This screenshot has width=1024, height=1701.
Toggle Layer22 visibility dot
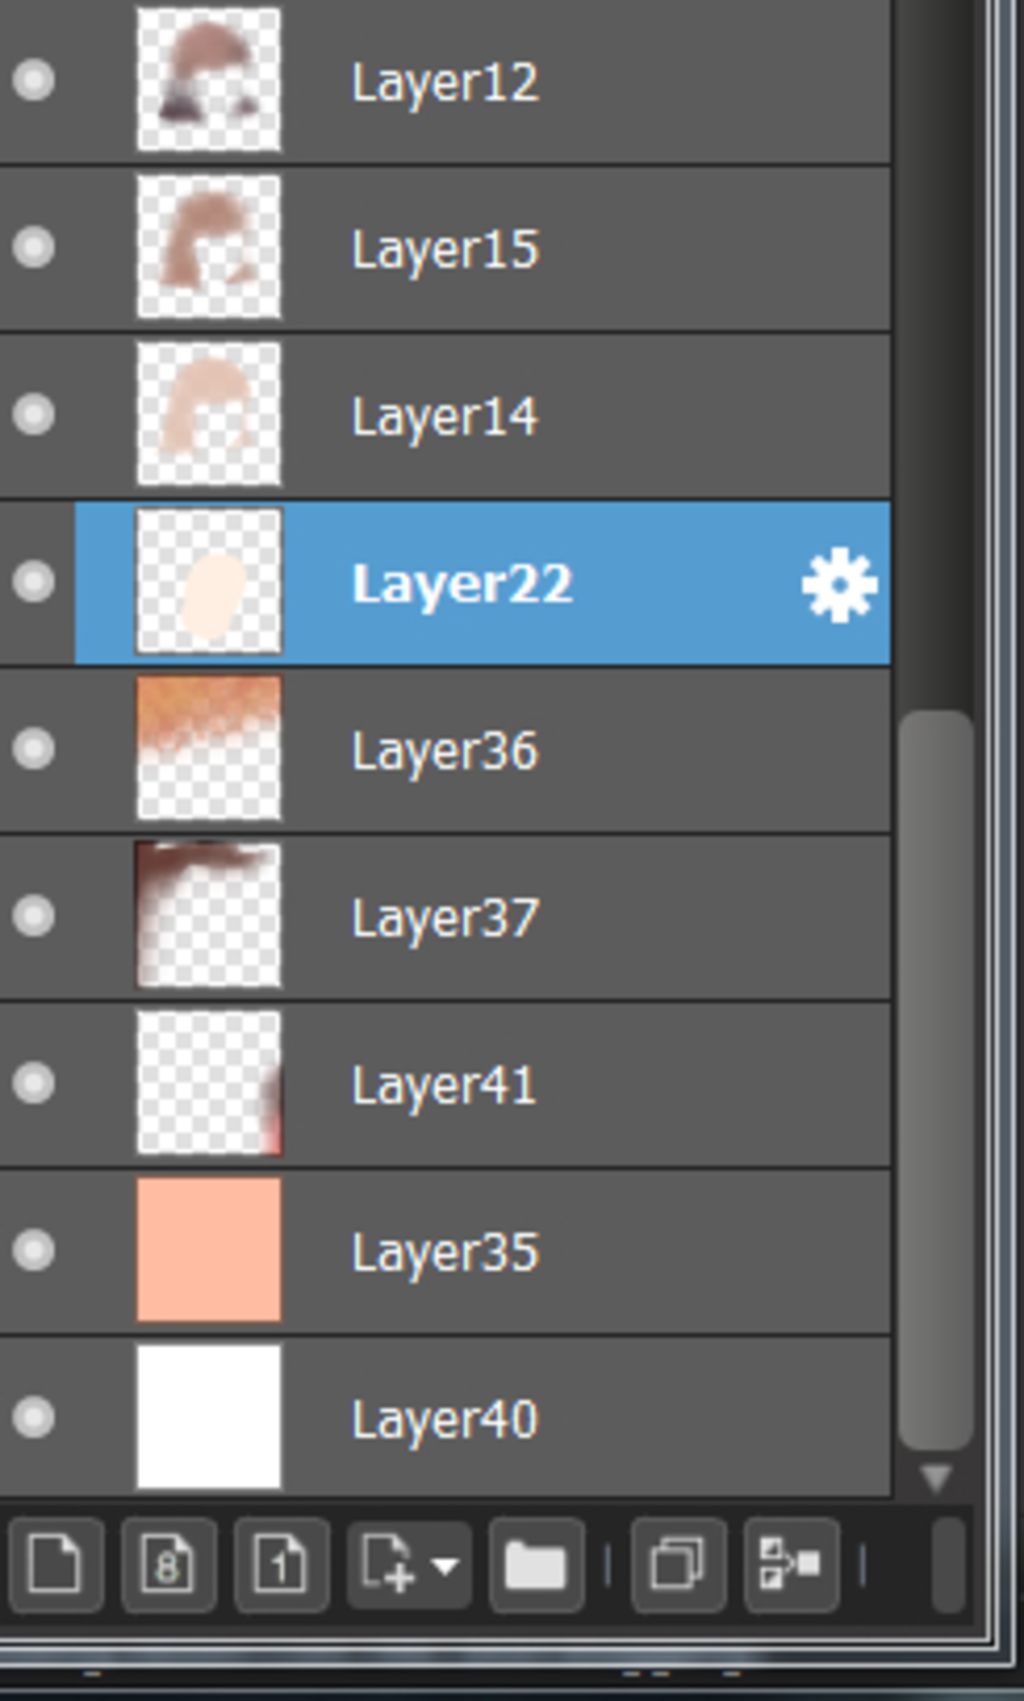[34, 582]
